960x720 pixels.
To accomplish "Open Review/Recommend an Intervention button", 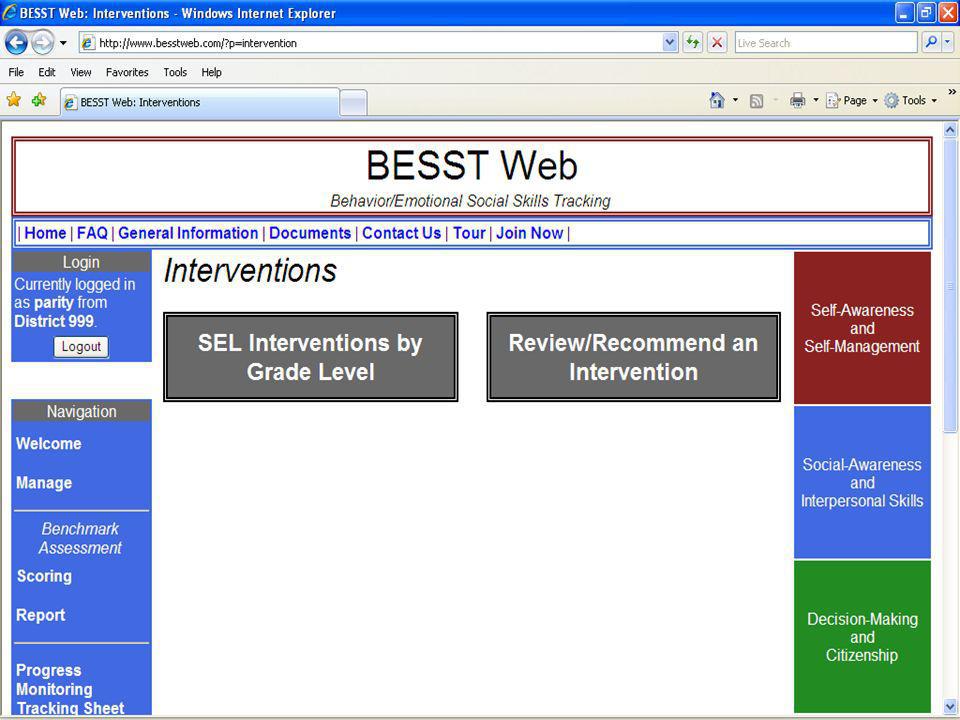I will pos(633,357).
